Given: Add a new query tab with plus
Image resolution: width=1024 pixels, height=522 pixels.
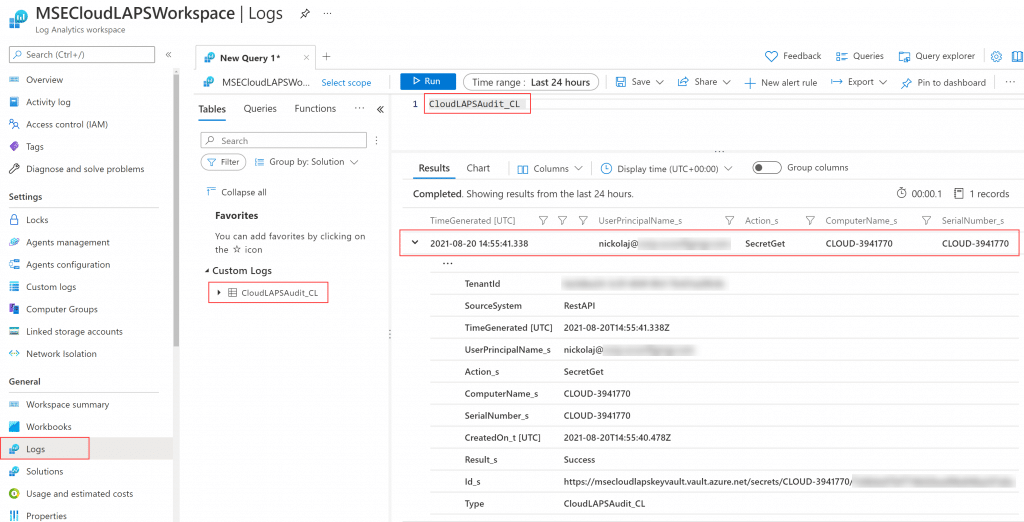Looking at the screenshot, I should [x=327, y=57].
